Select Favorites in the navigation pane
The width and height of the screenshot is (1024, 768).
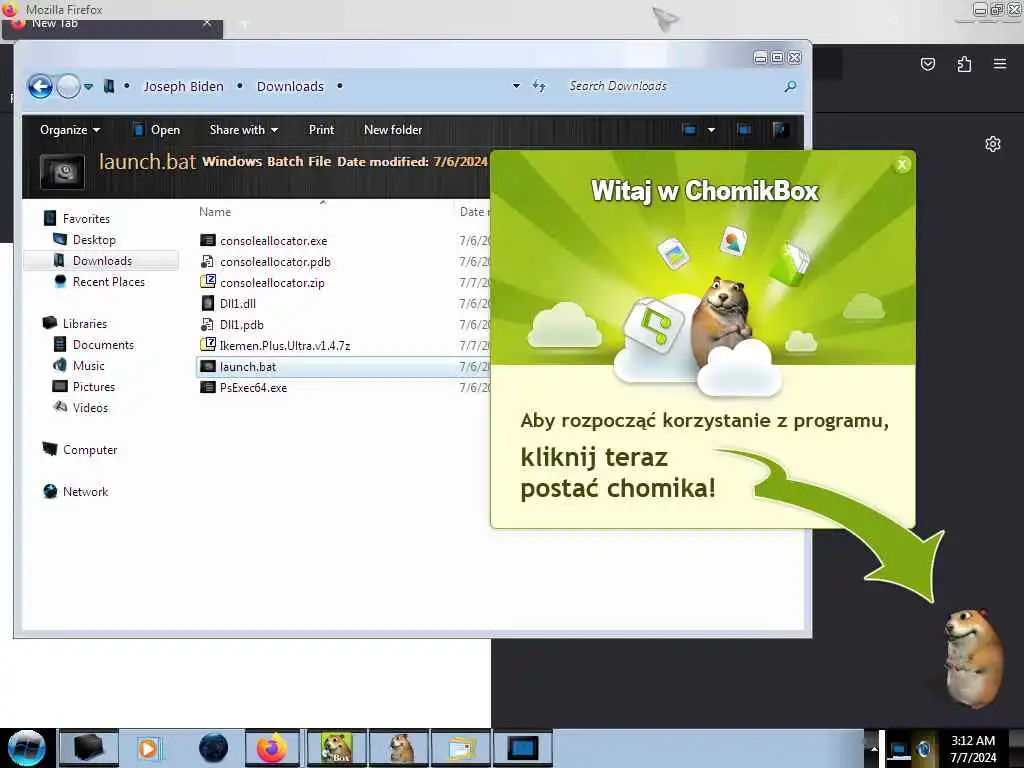coord(86,219)
